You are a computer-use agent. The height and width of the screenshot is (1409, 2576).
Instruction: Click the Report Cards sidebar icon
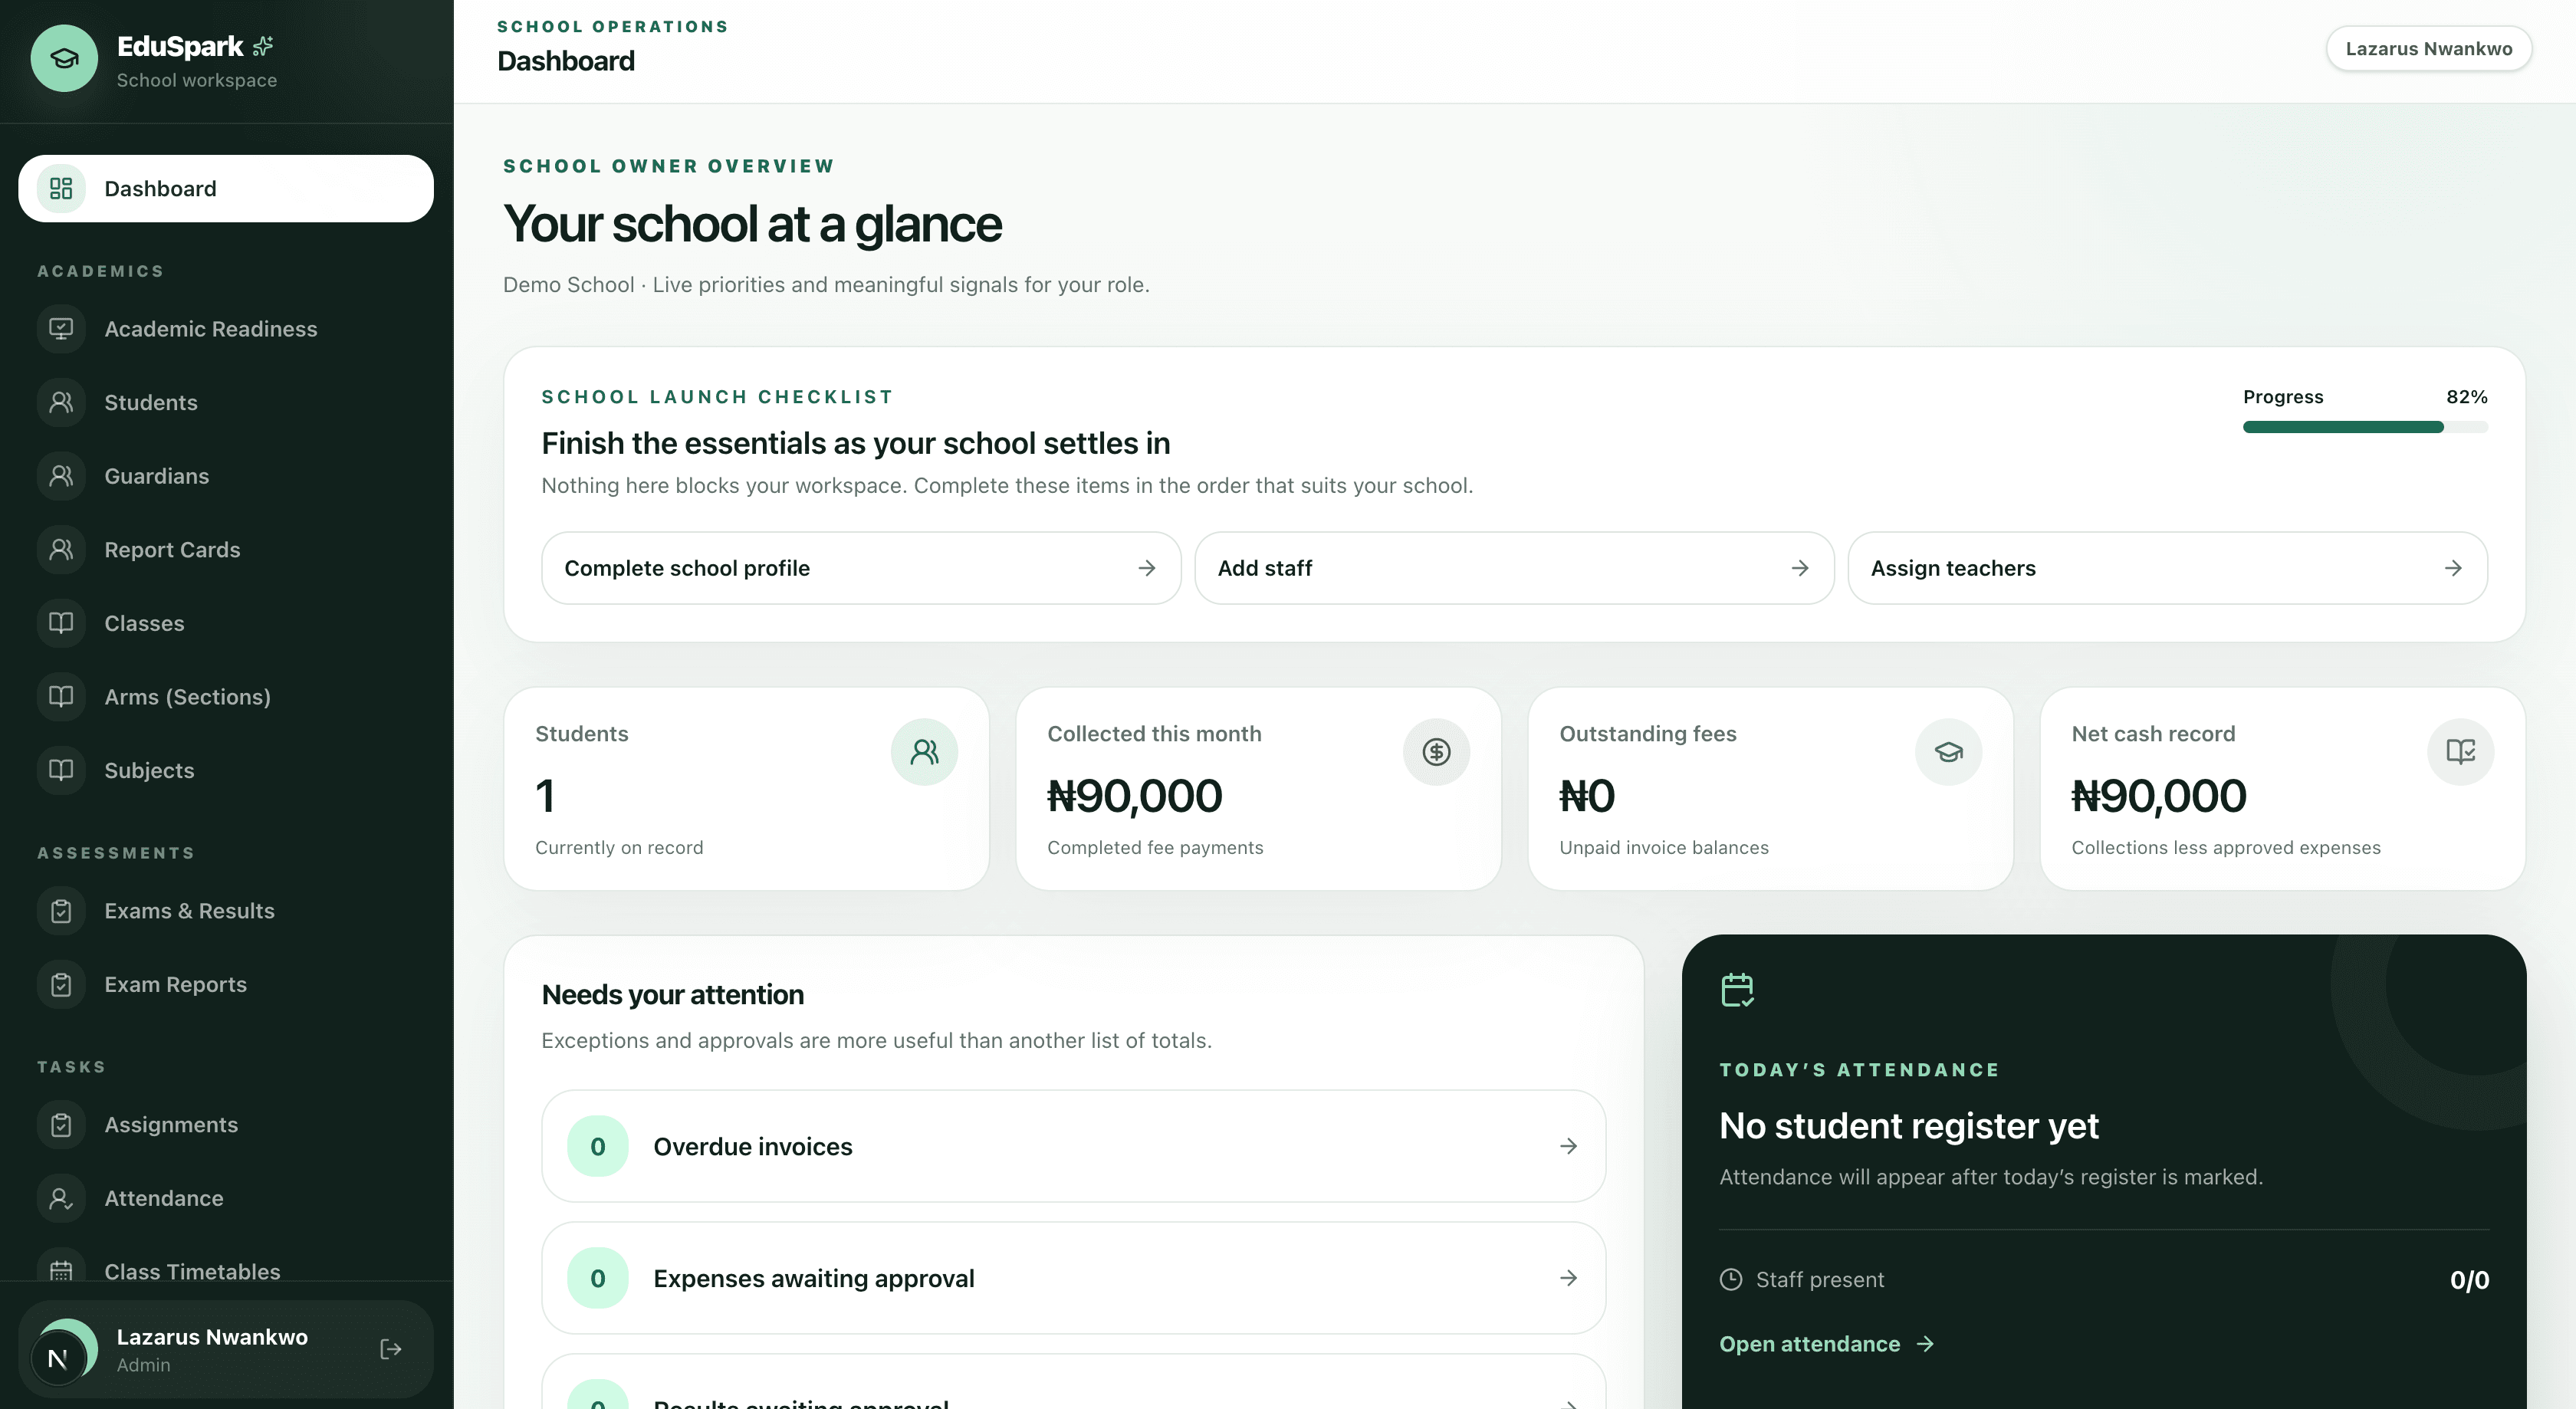tap(61, 550)
